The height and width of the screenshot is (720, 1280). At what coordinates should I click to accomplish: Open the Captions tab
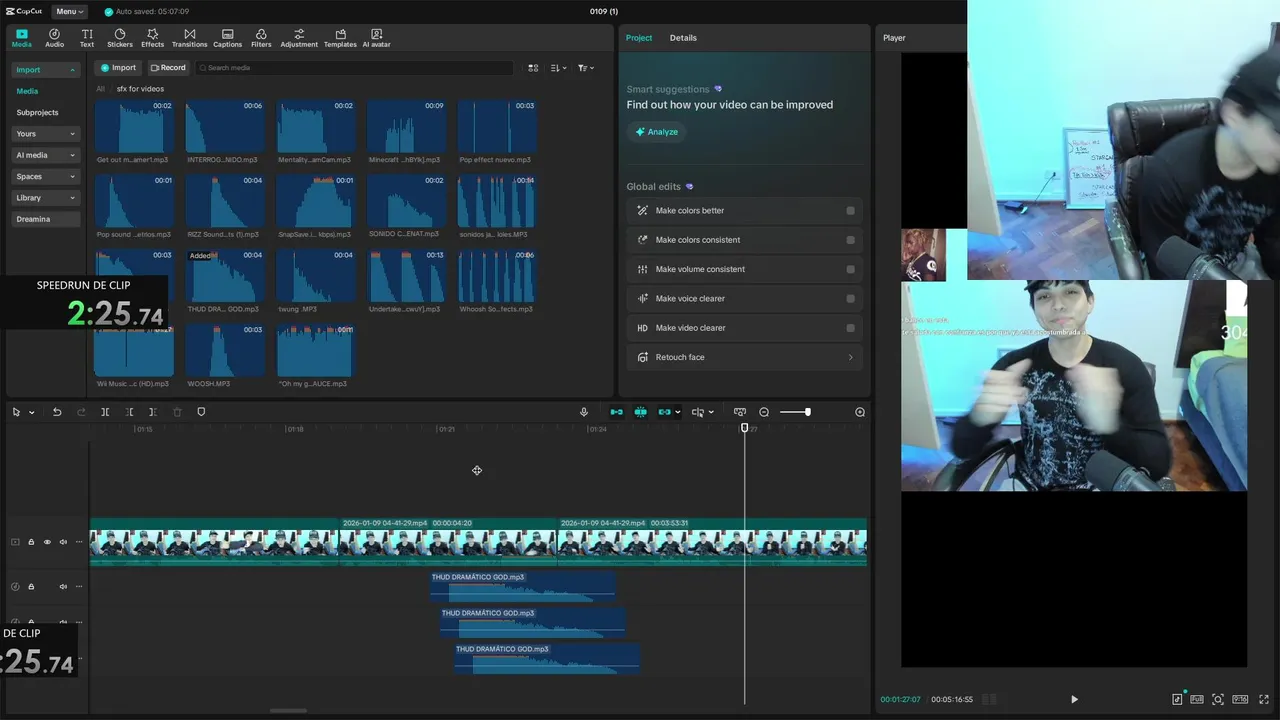point(227,38)
